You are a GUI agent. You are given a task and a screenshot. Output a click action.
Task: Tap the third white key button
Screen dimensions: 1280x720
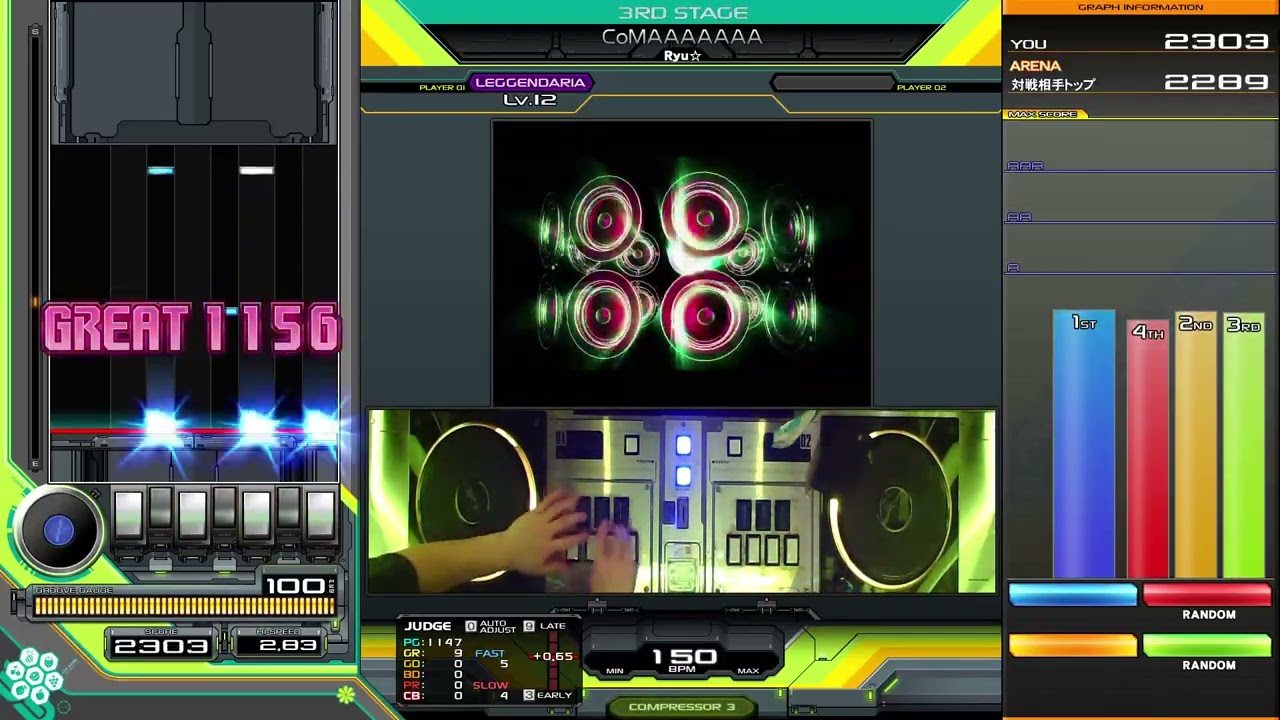coord(192,516)
